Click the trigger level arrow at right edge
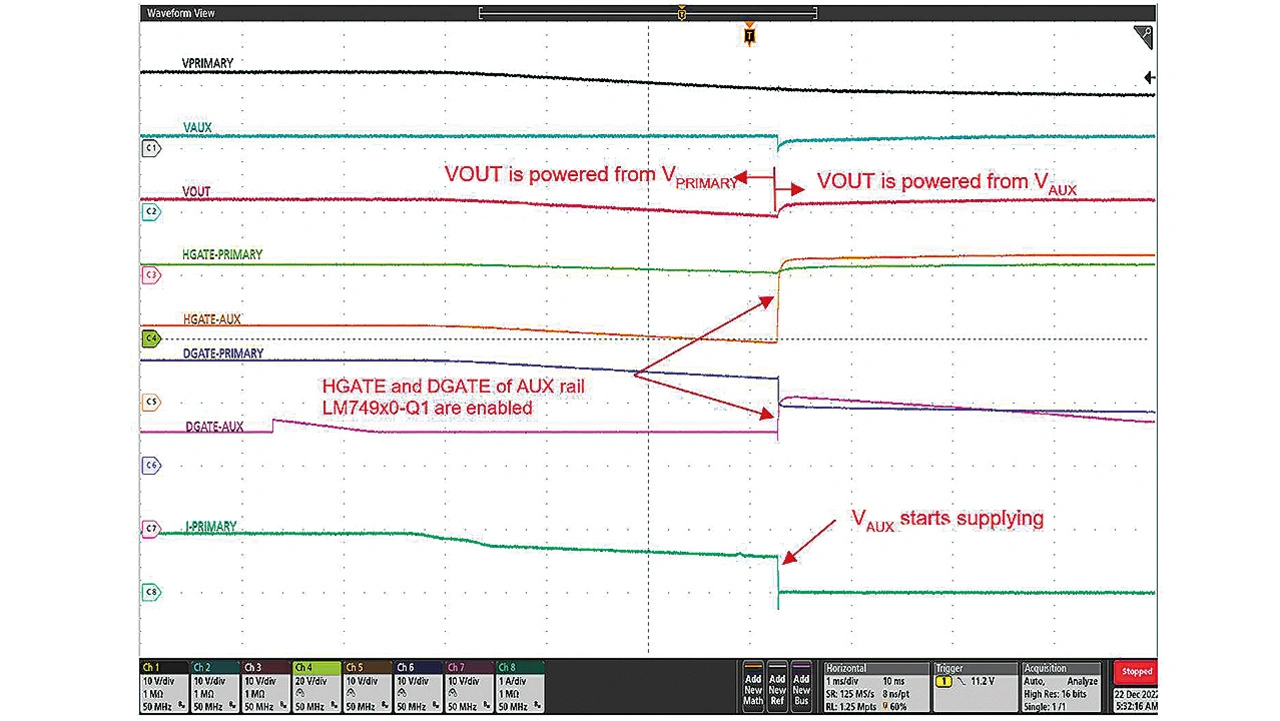The height and width of the screenshot is (721, 1280). pos(1150,77)
